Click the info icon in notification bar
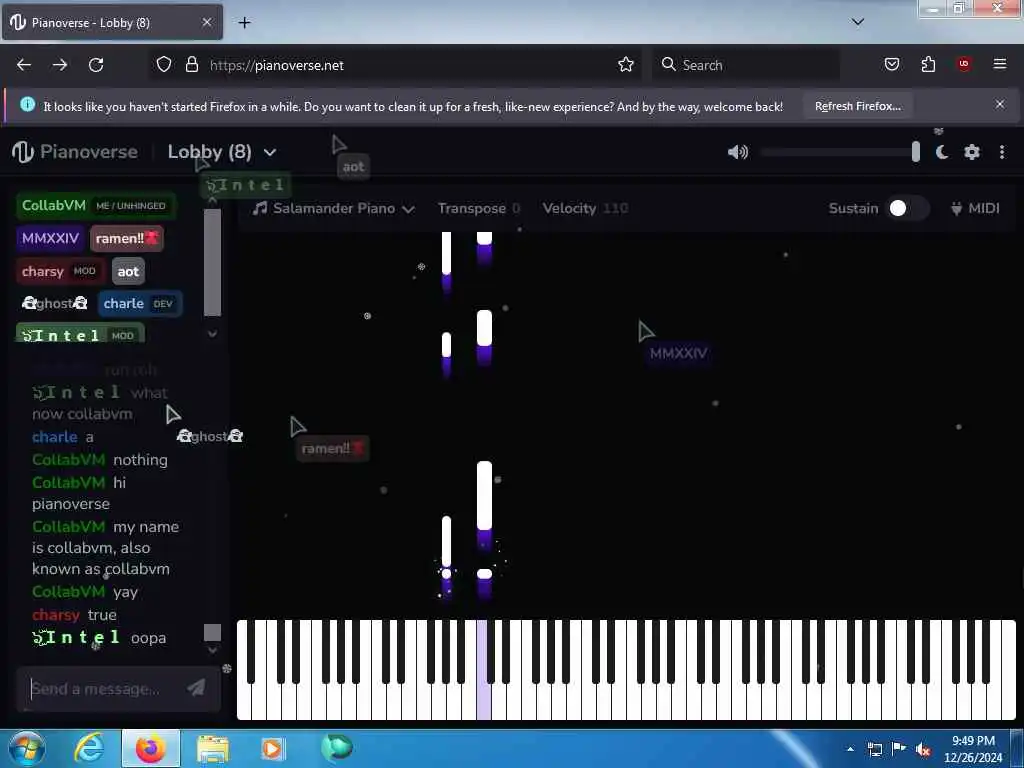Viewport: 1024px width, 768px height. tap(27, 104)
